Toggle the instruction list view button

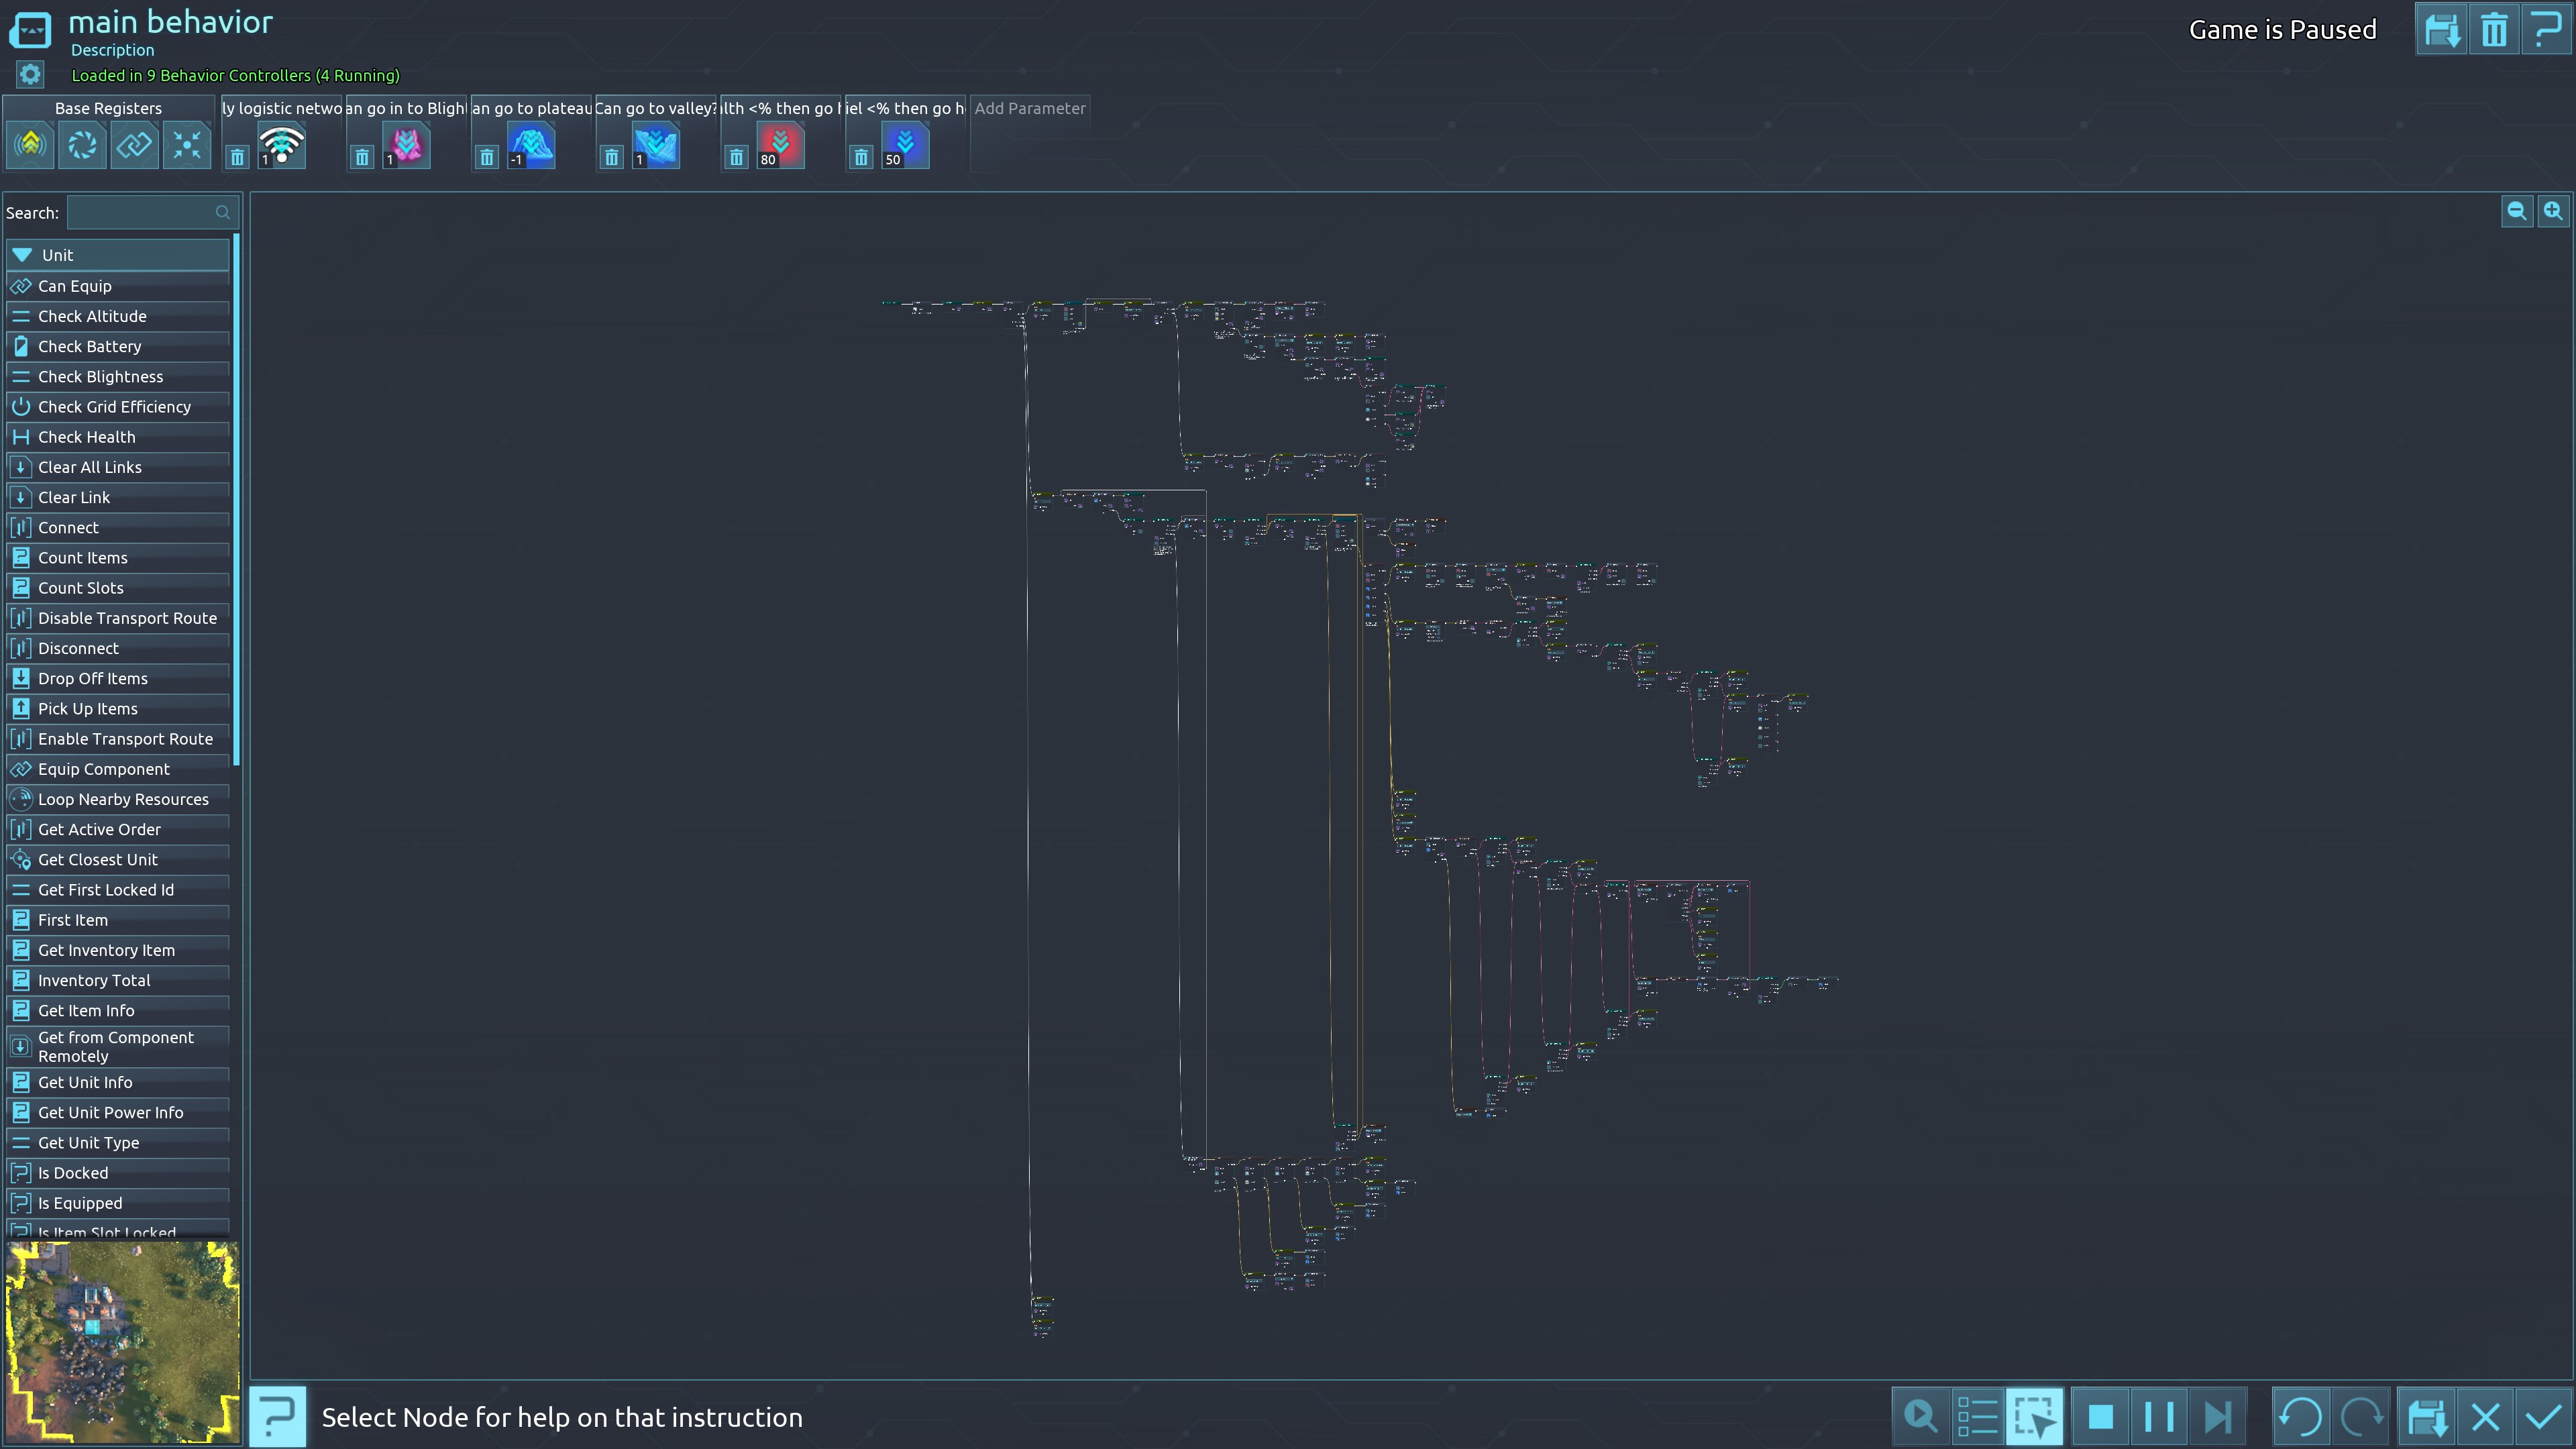point(1977,1417)
